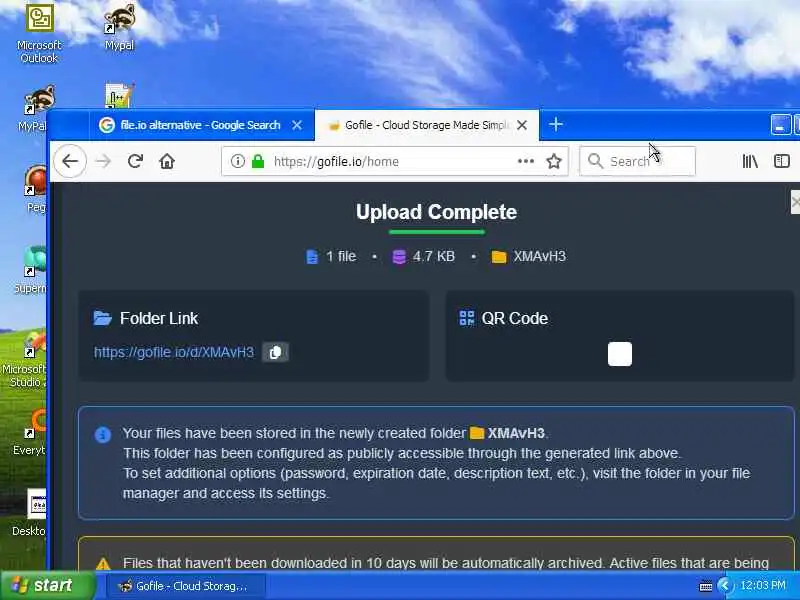The width and height of the screenshot is (800, 600).
Task: Select the Gofile Cloud Storage tab
Action: point(427,125)
